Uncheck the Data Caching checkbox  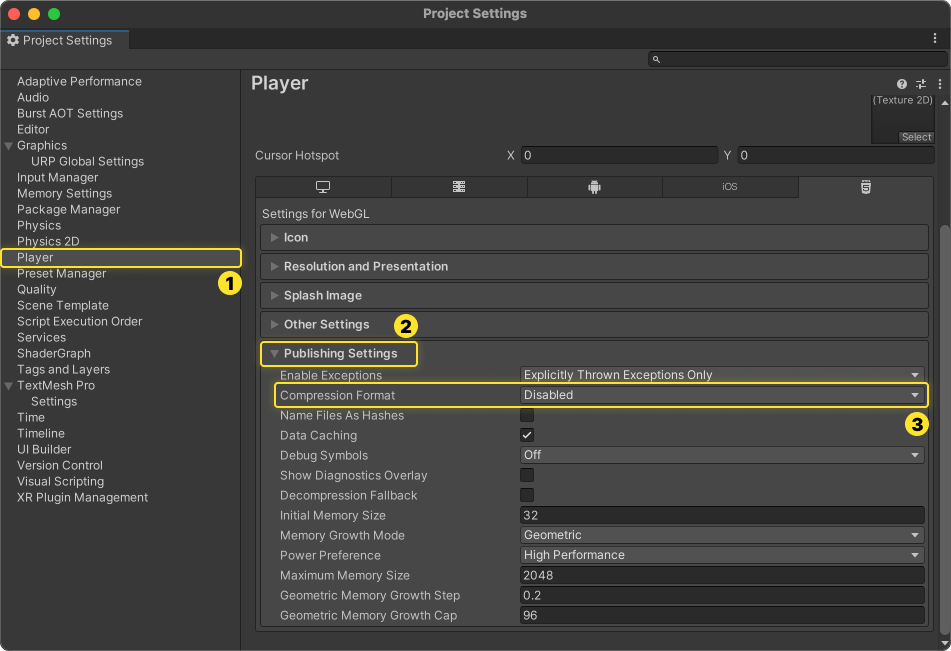(x=527, y=435)
